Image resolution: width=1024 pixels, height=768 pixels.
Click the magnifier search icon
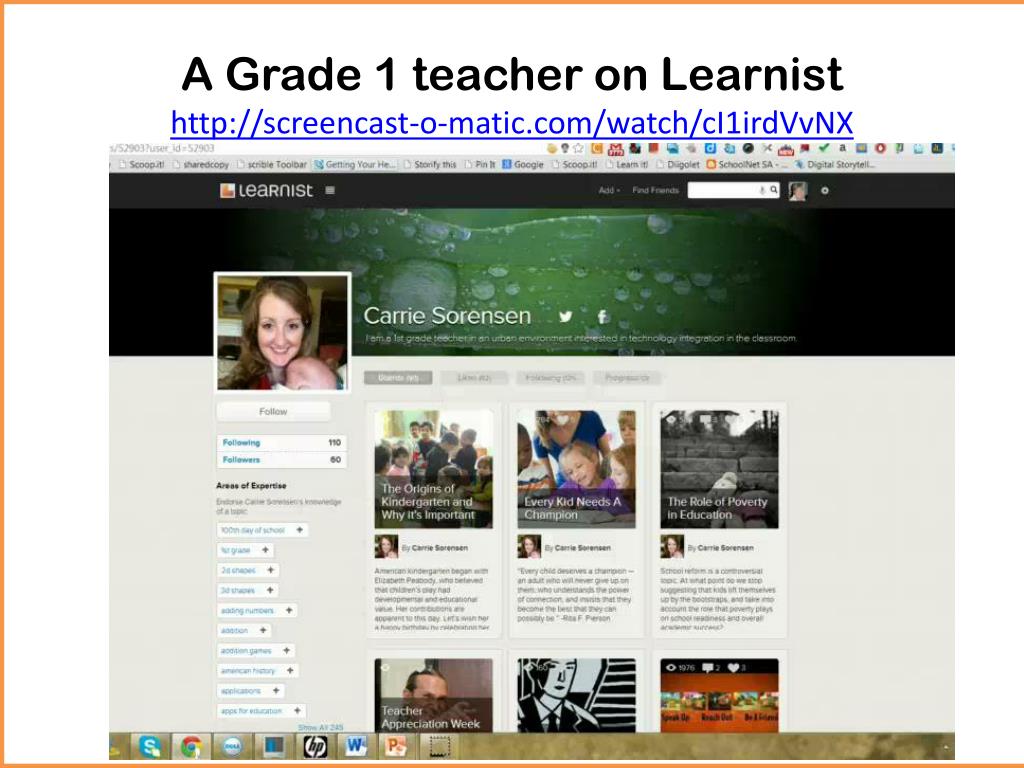tap(773, 190)
